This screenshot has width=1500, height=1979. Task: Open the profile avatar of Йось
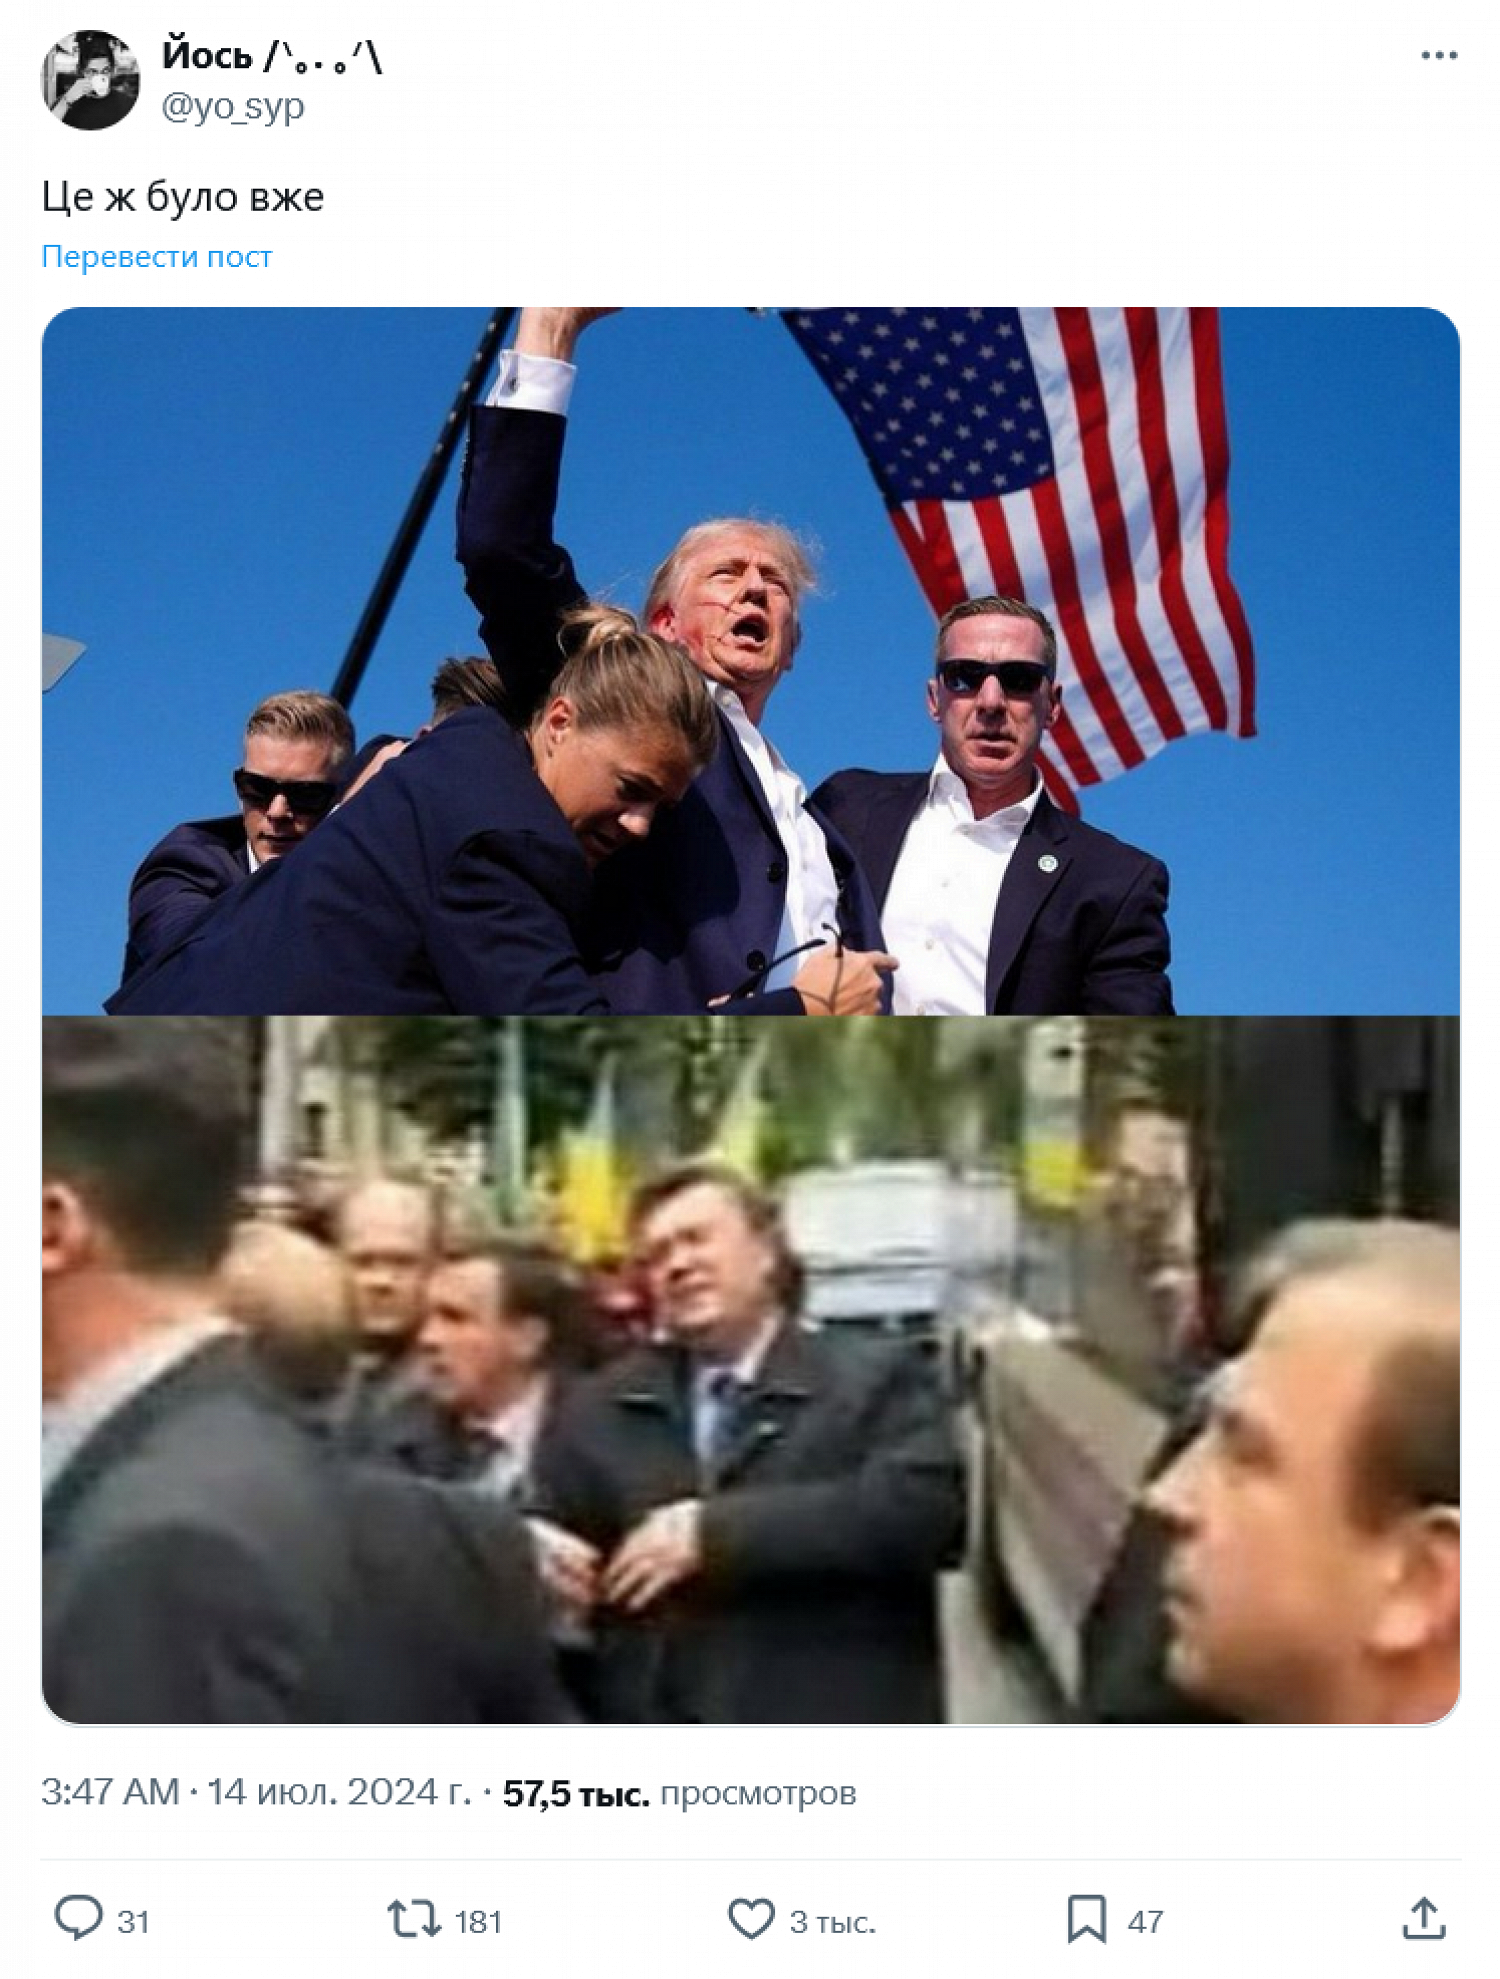point(90,80)
